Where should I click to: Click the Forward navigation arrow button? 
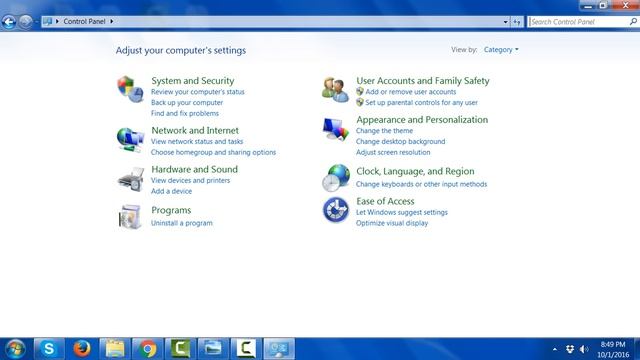(x=25, y=22)
